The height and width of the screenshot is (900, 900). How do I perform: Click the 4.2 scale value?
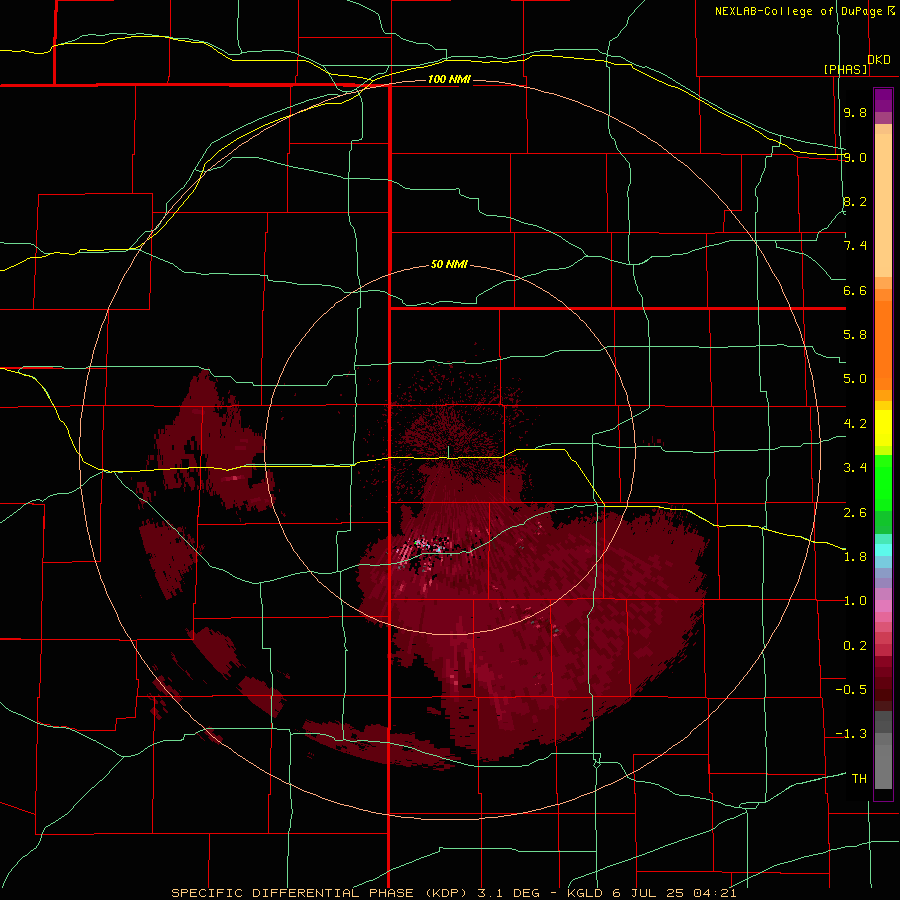pyautogui.click(x=855, y=424)
